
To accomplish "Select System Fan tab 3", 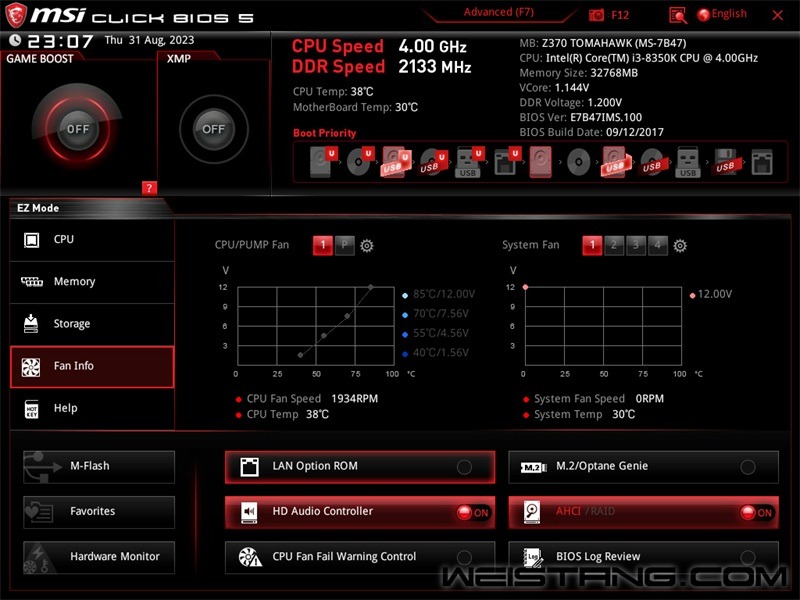I will [636, 245].
